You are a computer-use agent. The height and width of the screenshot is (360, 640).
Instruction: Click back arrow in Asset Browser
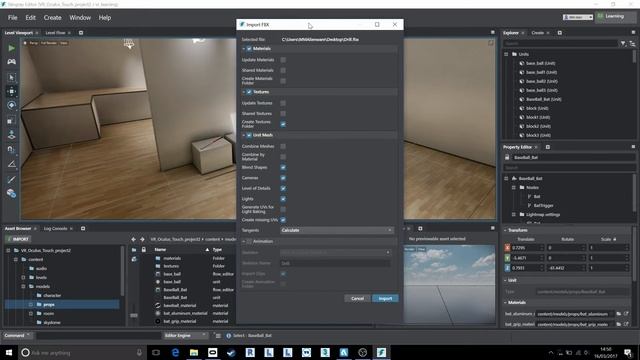tap(133, 239)
